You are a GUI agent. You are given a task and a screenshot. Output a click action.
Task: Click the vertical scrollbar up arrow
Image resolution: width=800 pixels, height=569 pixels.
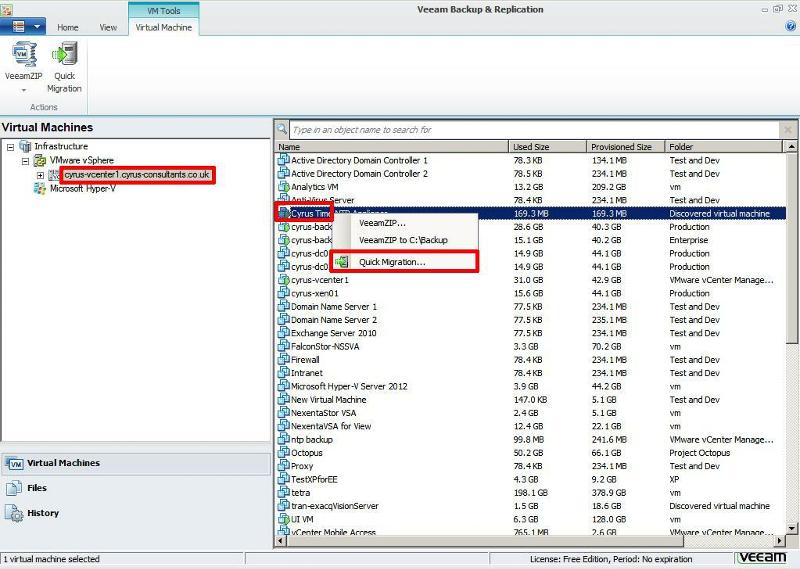tap(791, 146)
